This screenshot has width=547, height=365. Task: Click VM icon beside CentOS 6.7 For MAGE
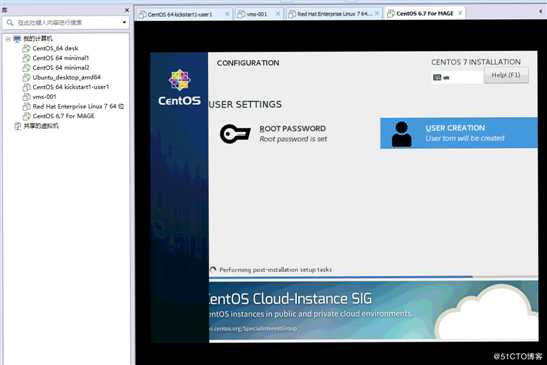tap(26, 116)
